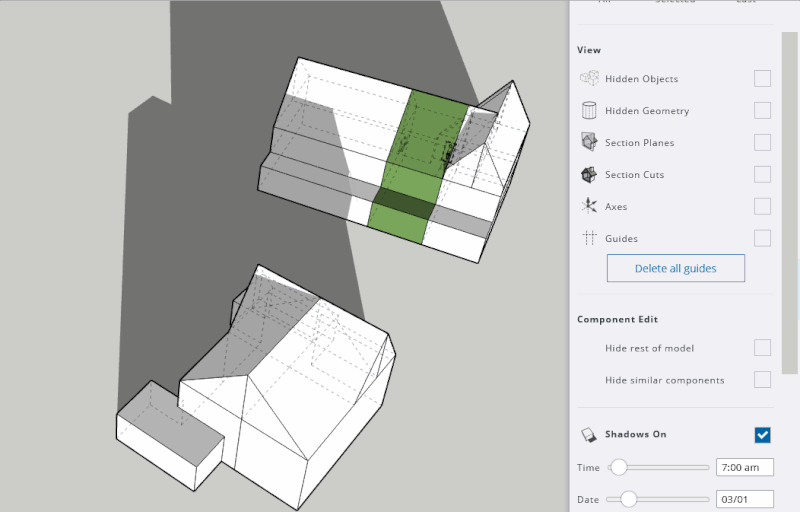Click the 7:00 am time field
The image size is (800, 512).
point(745,467)
